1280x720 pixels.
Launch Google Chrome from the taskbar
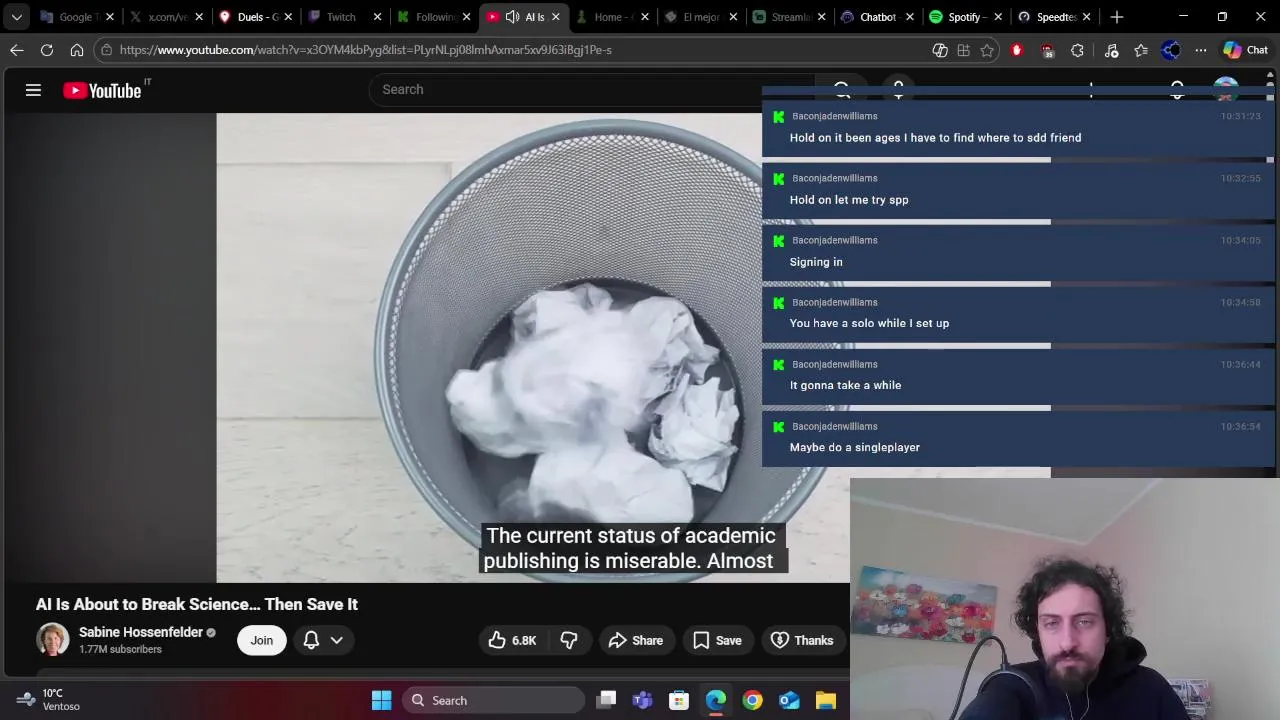tap(752, 700)
